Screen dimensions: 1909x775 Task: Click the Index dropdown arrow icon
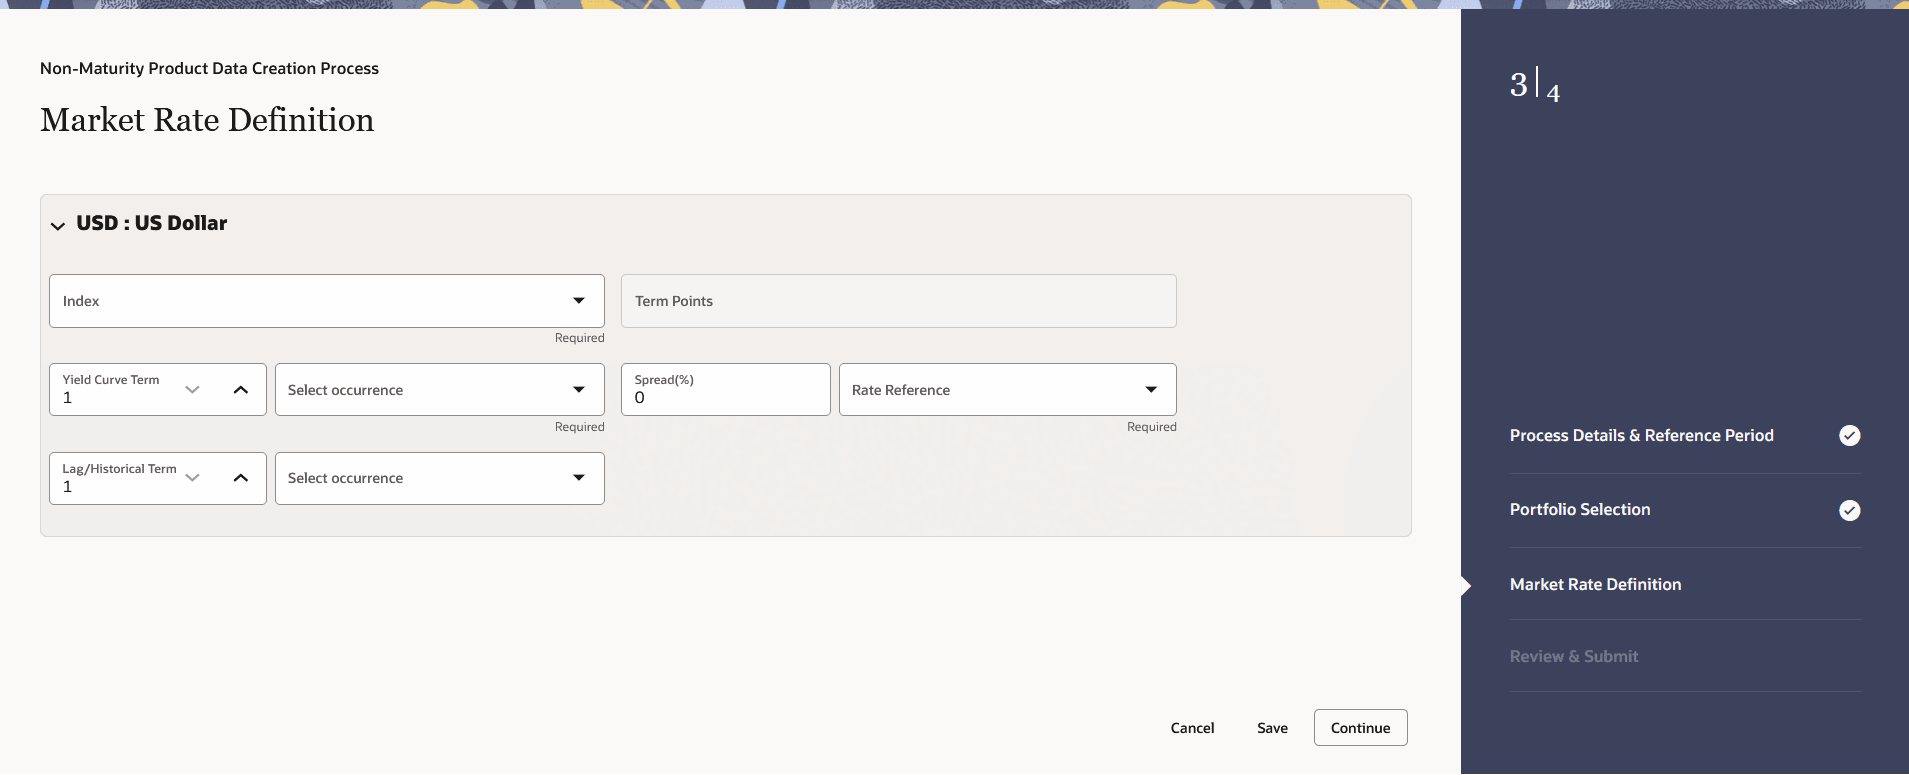[579, 301]
